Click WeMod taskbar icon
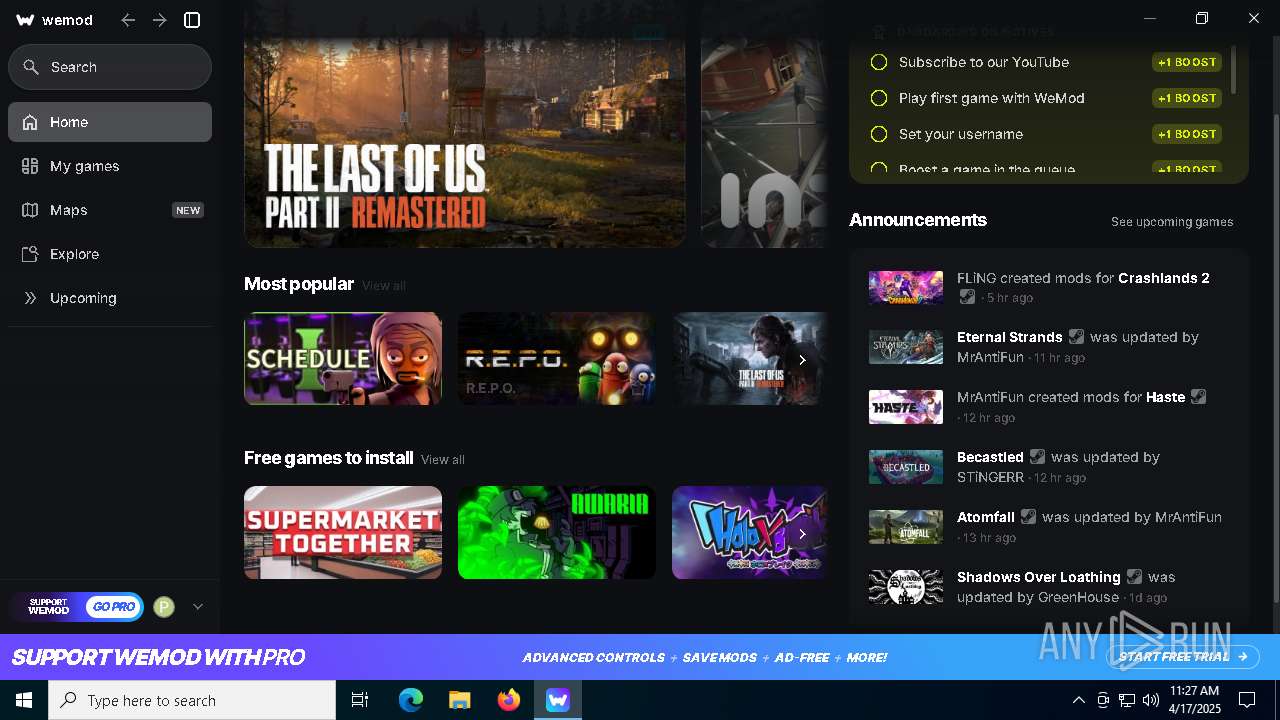 pos(558,700)
